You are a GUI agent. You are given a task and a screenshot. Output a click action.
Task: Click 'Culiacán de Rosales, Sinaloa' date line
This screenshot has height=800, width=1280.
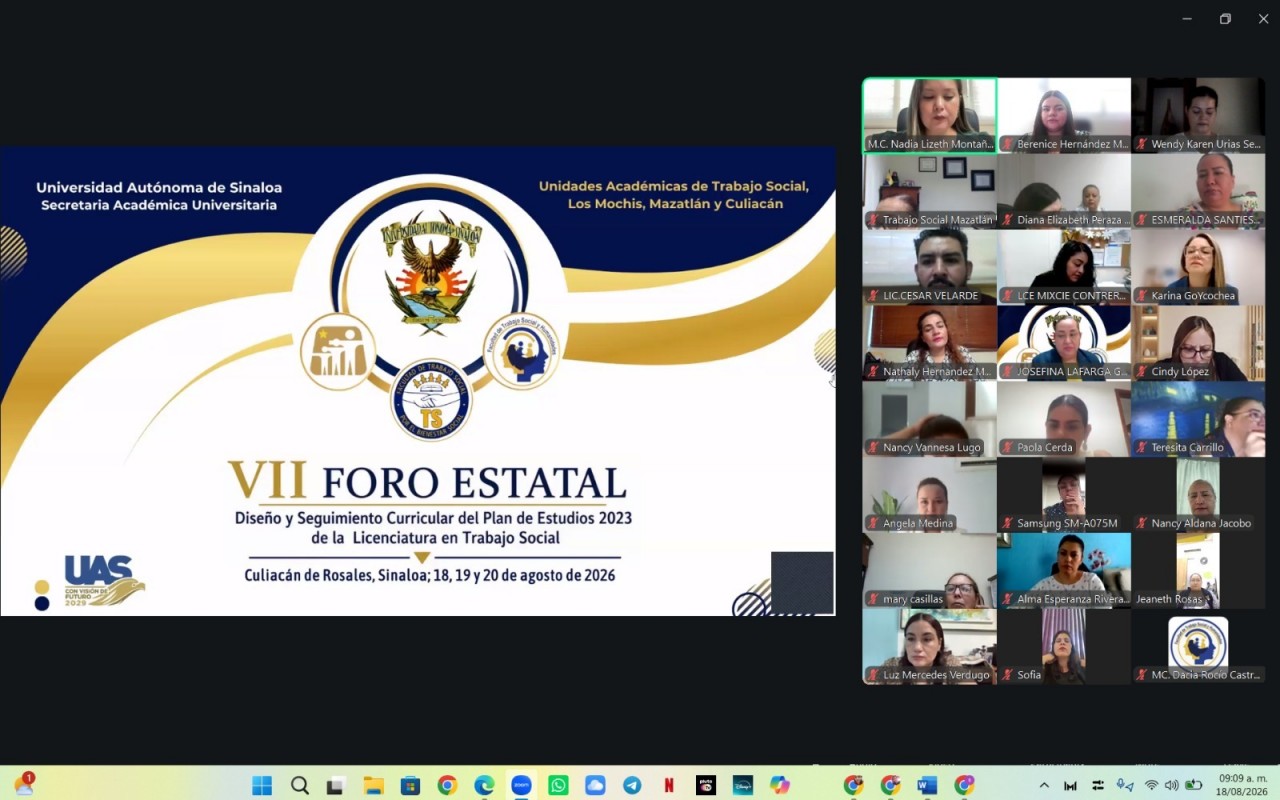(x=429, y=575)
